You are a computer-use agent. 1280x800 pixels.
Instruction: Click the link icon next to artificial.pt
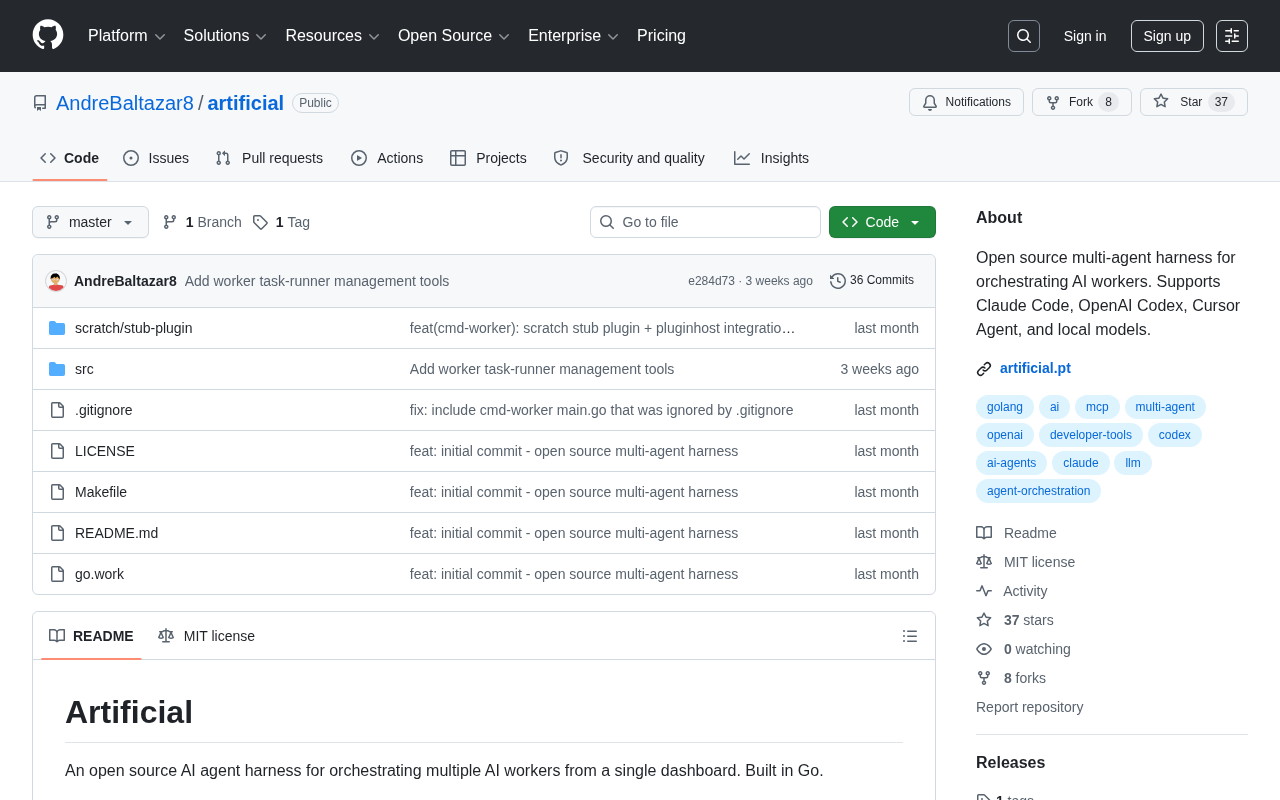click(x=984, y=369)
